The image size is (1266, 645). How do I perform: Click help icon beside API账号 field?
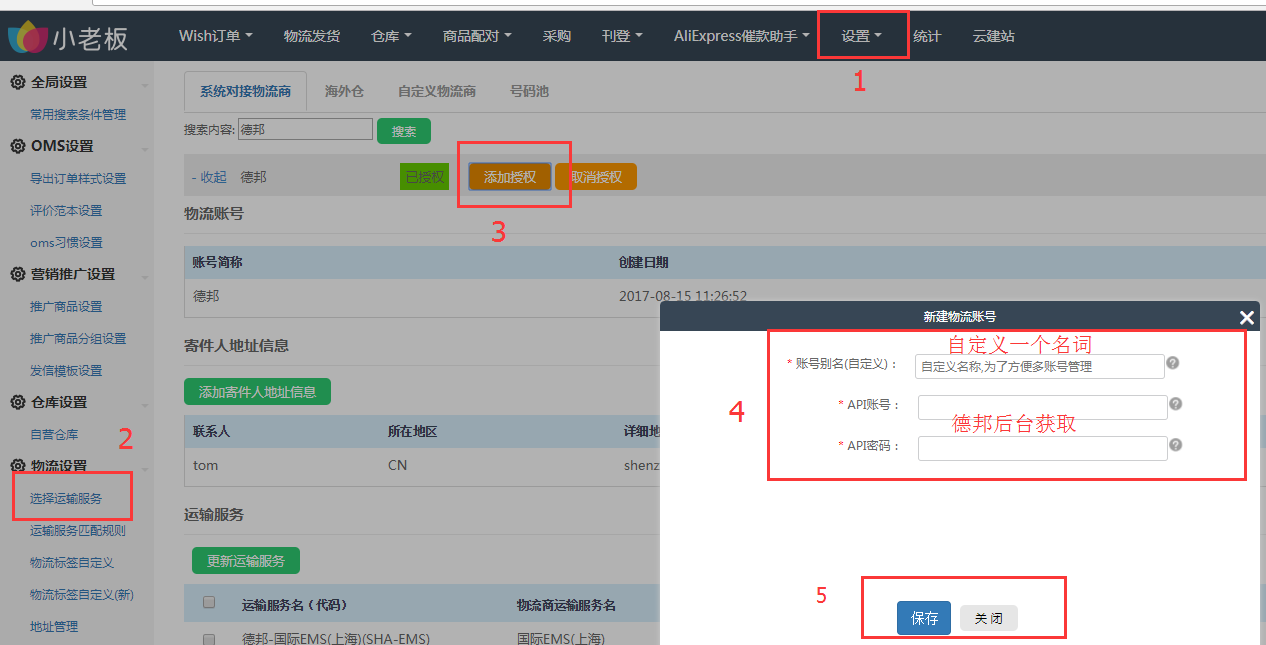pyautogui.click(x=1176, y=404)
